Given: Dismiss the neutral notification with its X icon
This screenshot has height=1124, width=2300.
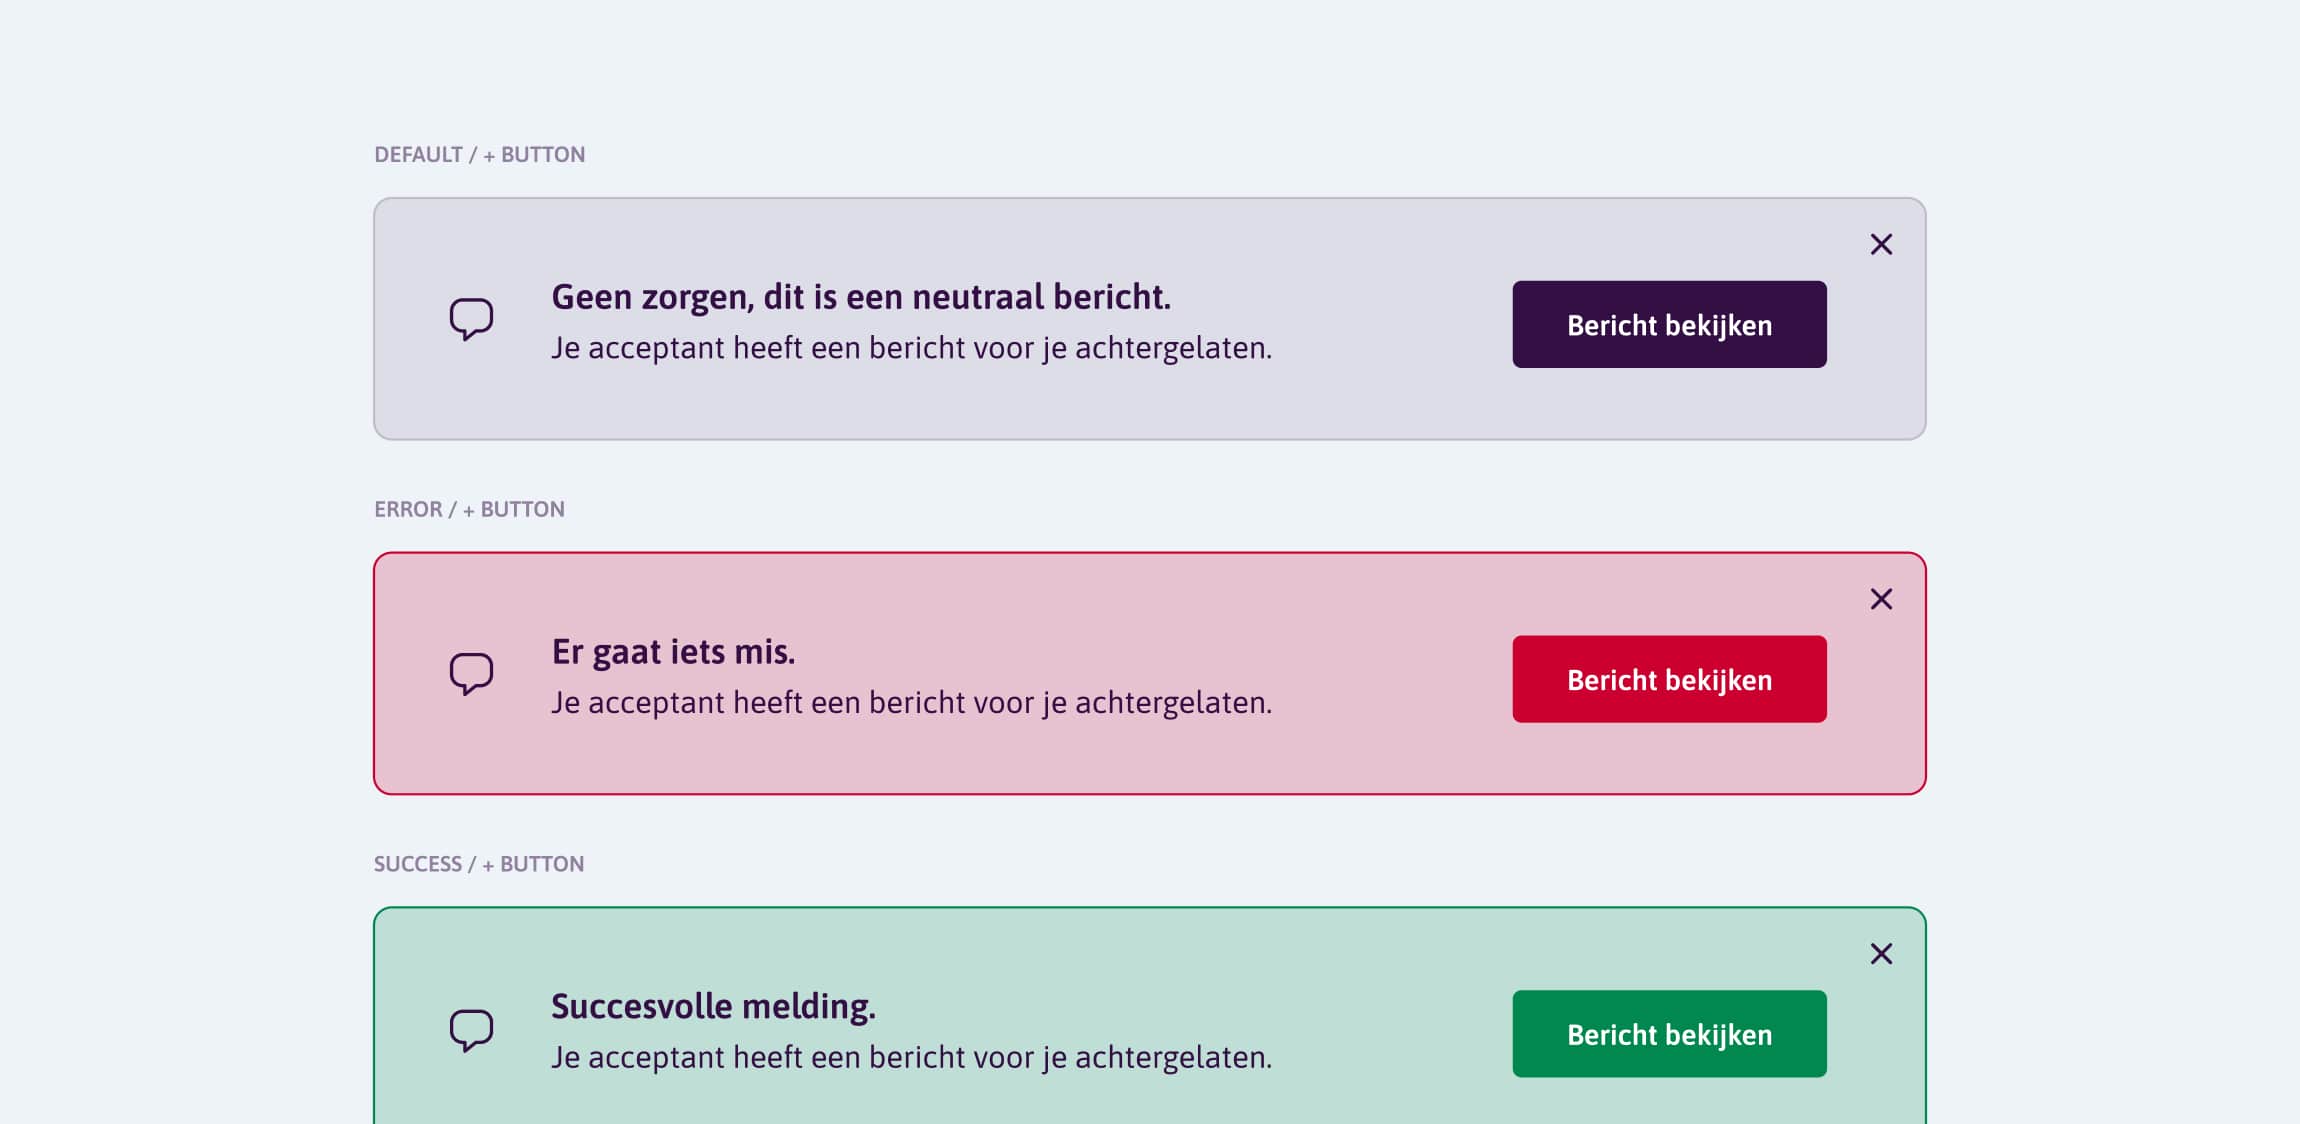Looking at the screenshot, I should point(1880,244).
